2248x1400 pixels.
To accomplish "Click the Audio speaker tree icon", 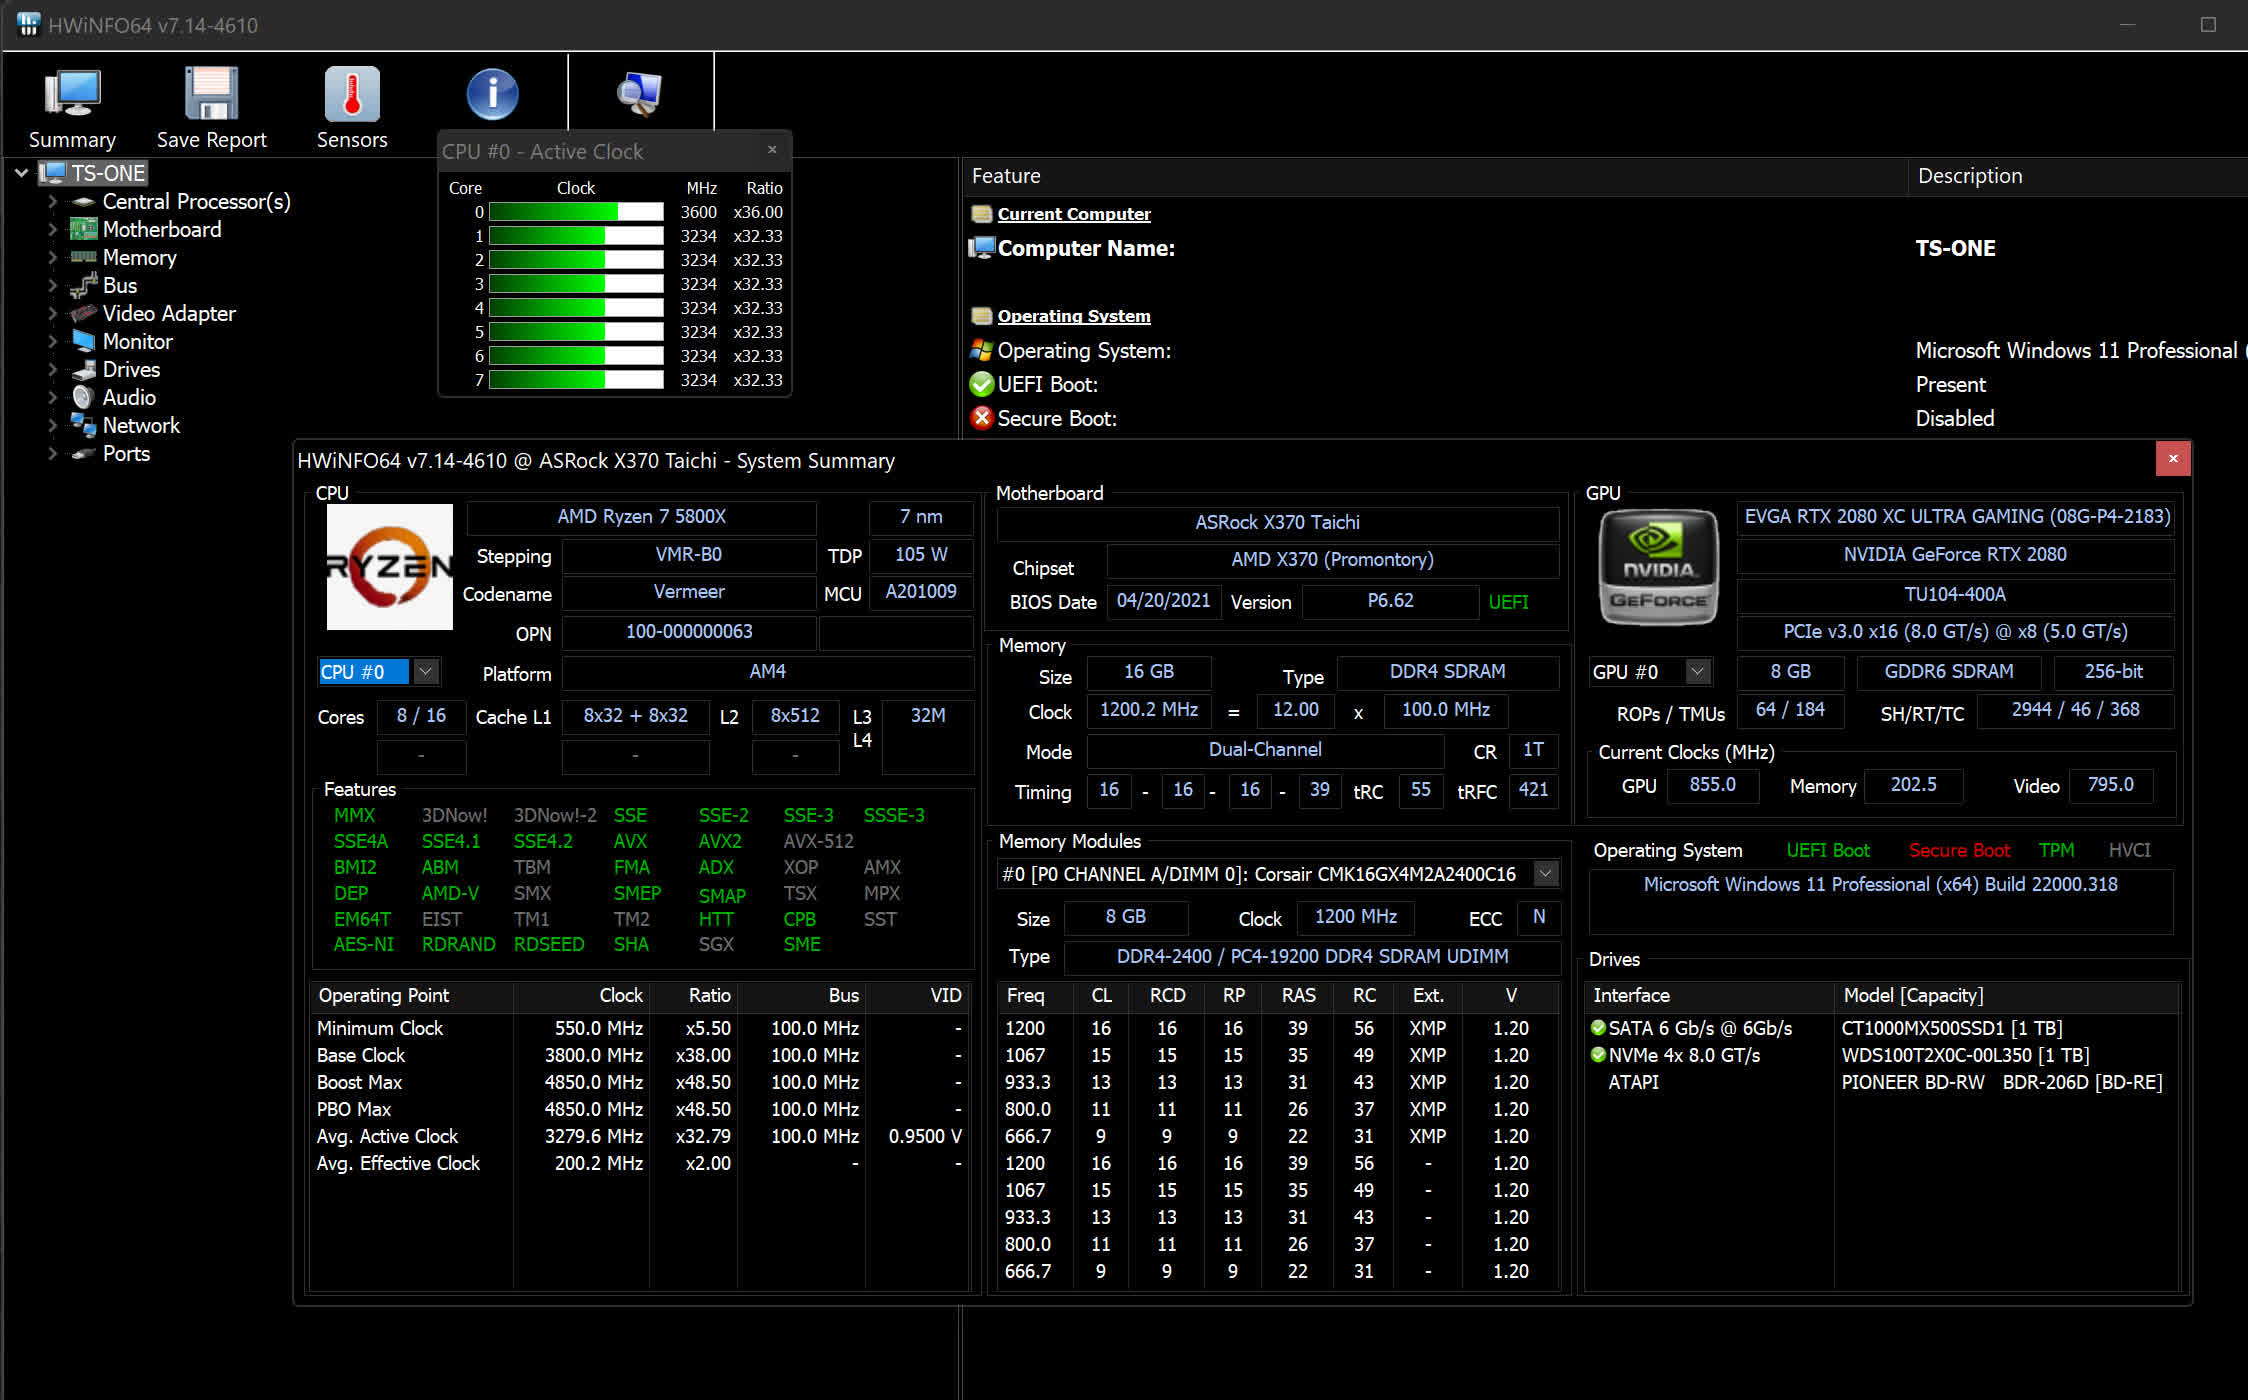I will [83, 398].
